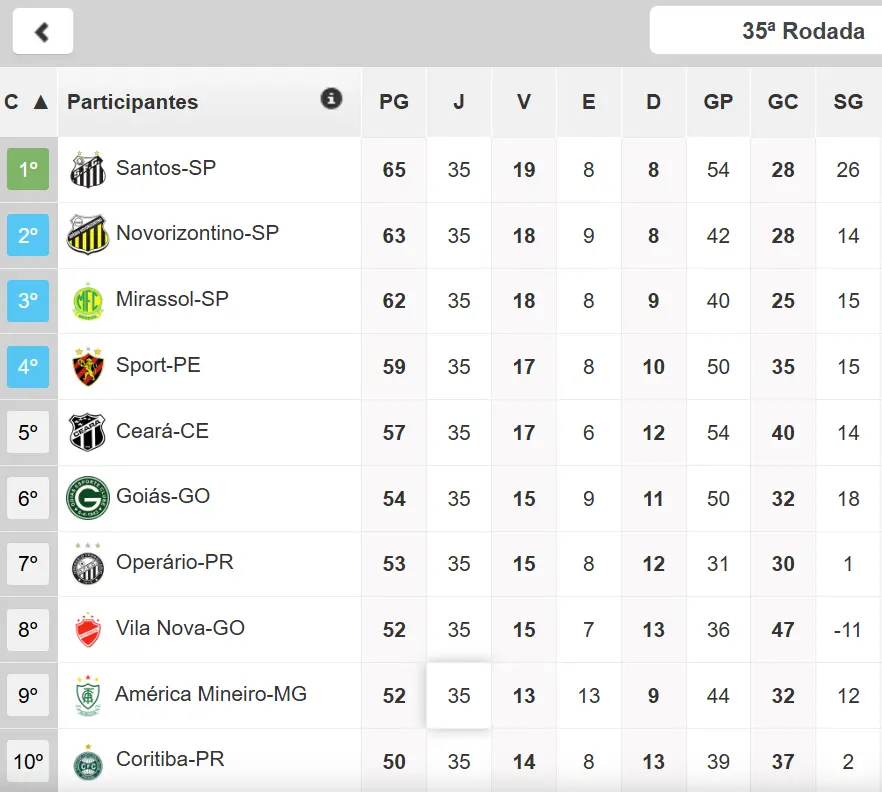This screenshot has width=882, height=792.
Task: Open the América Mineiro-MG team link
Action: tap(211, 694)
